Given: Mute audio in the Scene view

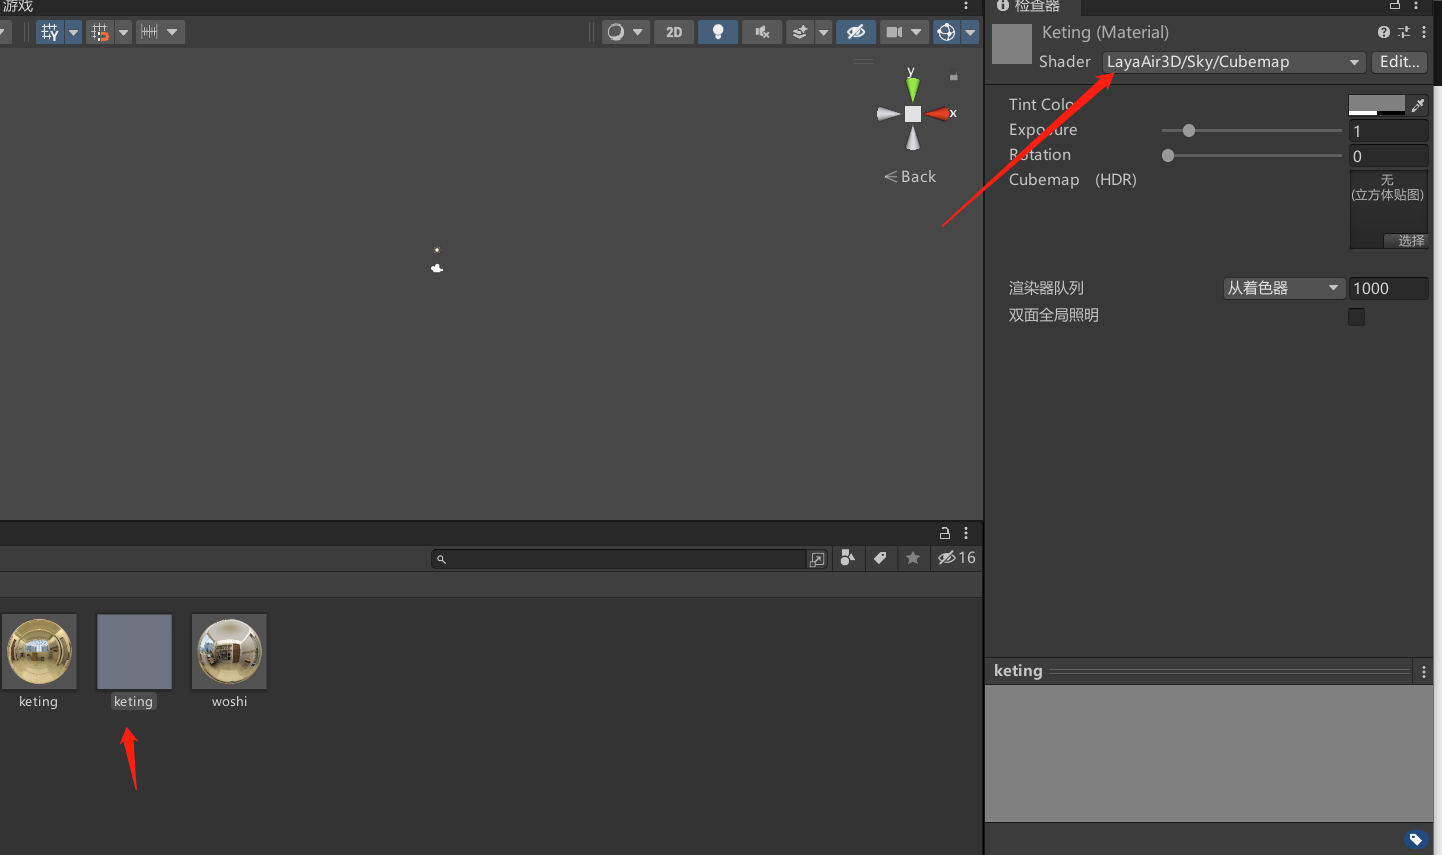Looking at the screenshot, I should (x=761, y=31).
